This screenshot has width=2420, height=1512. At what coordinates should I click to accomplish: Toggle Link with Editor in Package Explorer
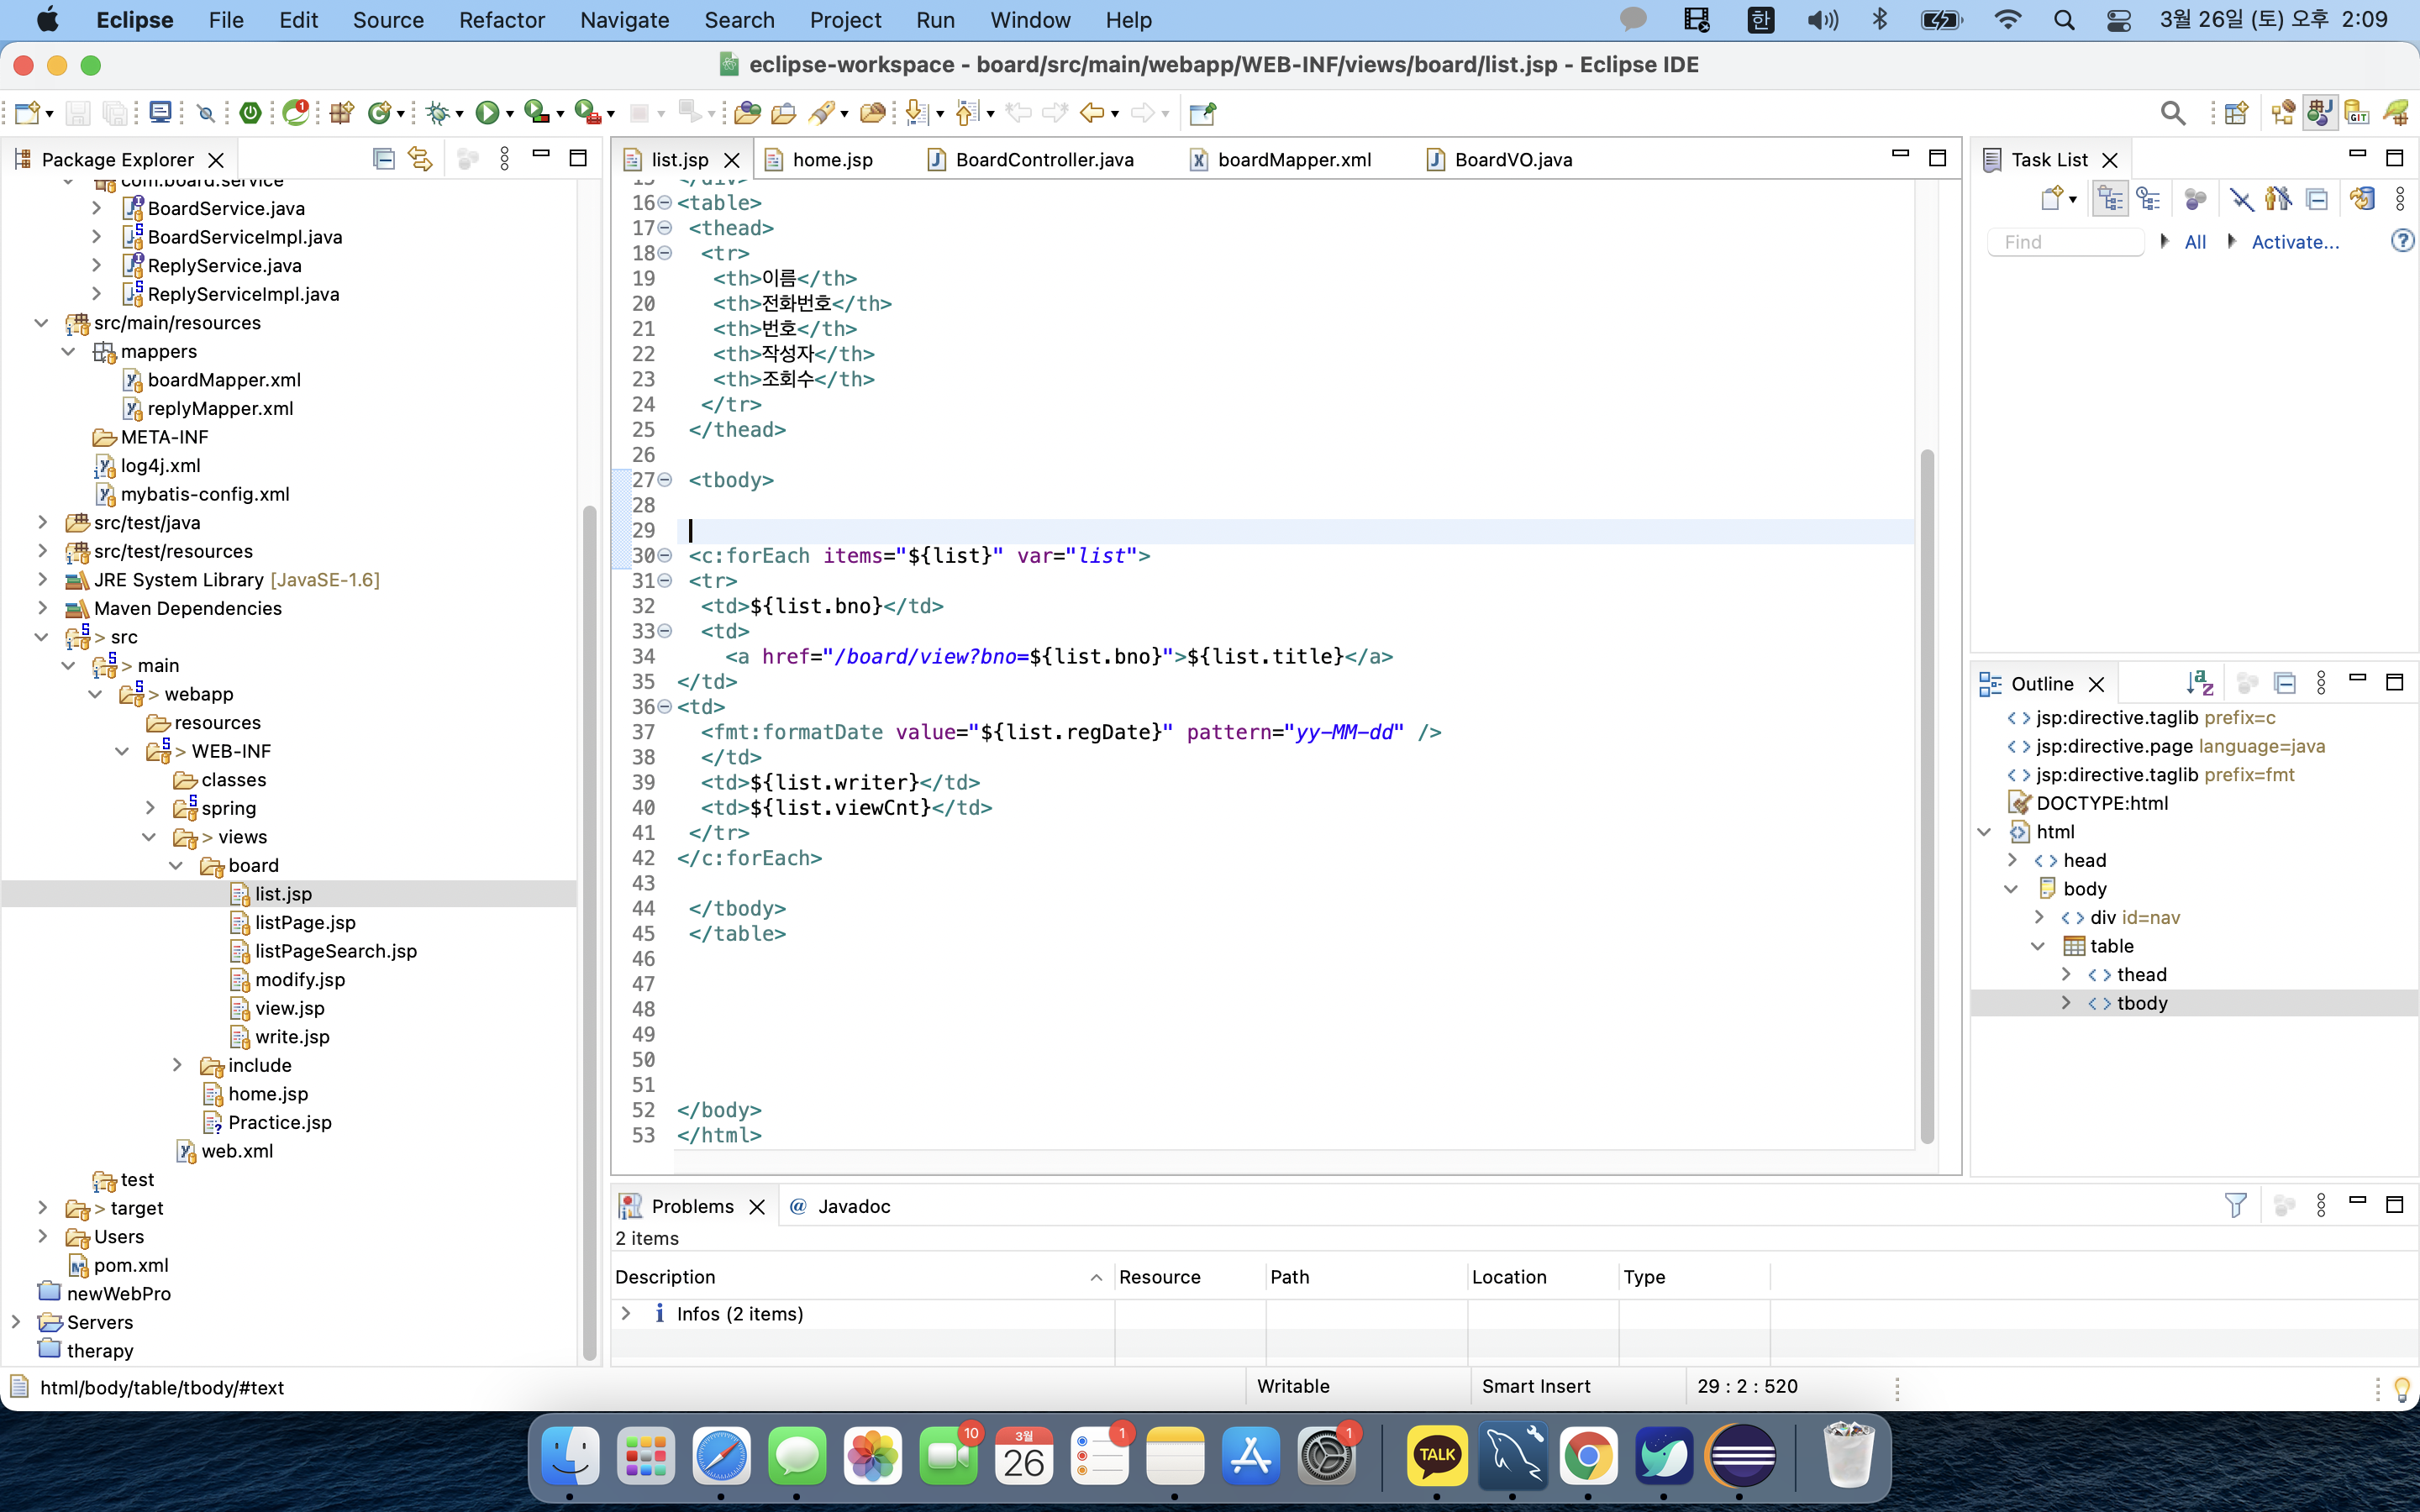[x=420, y=159]
